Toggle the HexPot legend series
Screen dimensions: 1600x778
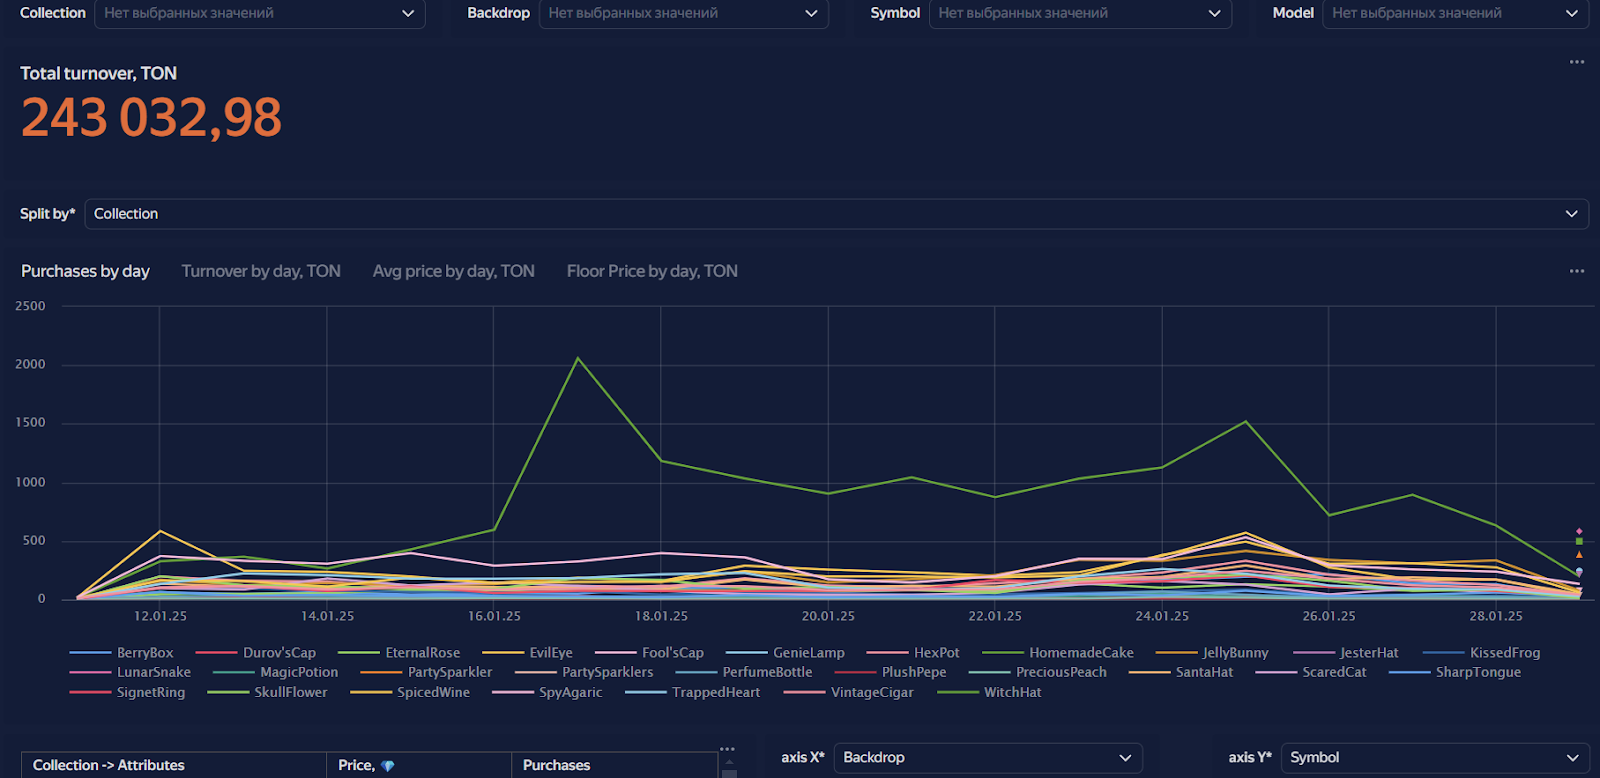pos(913,653)
